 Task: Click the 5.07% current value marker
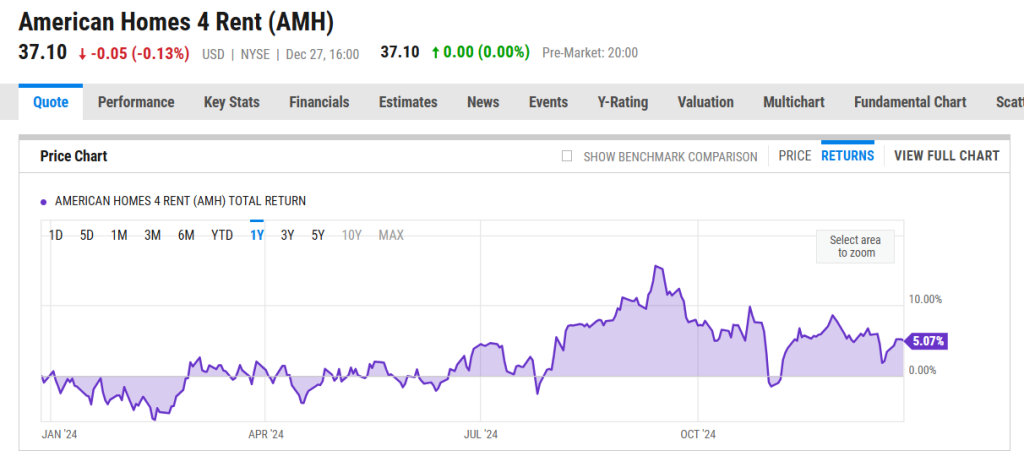[x=926, y=341]
